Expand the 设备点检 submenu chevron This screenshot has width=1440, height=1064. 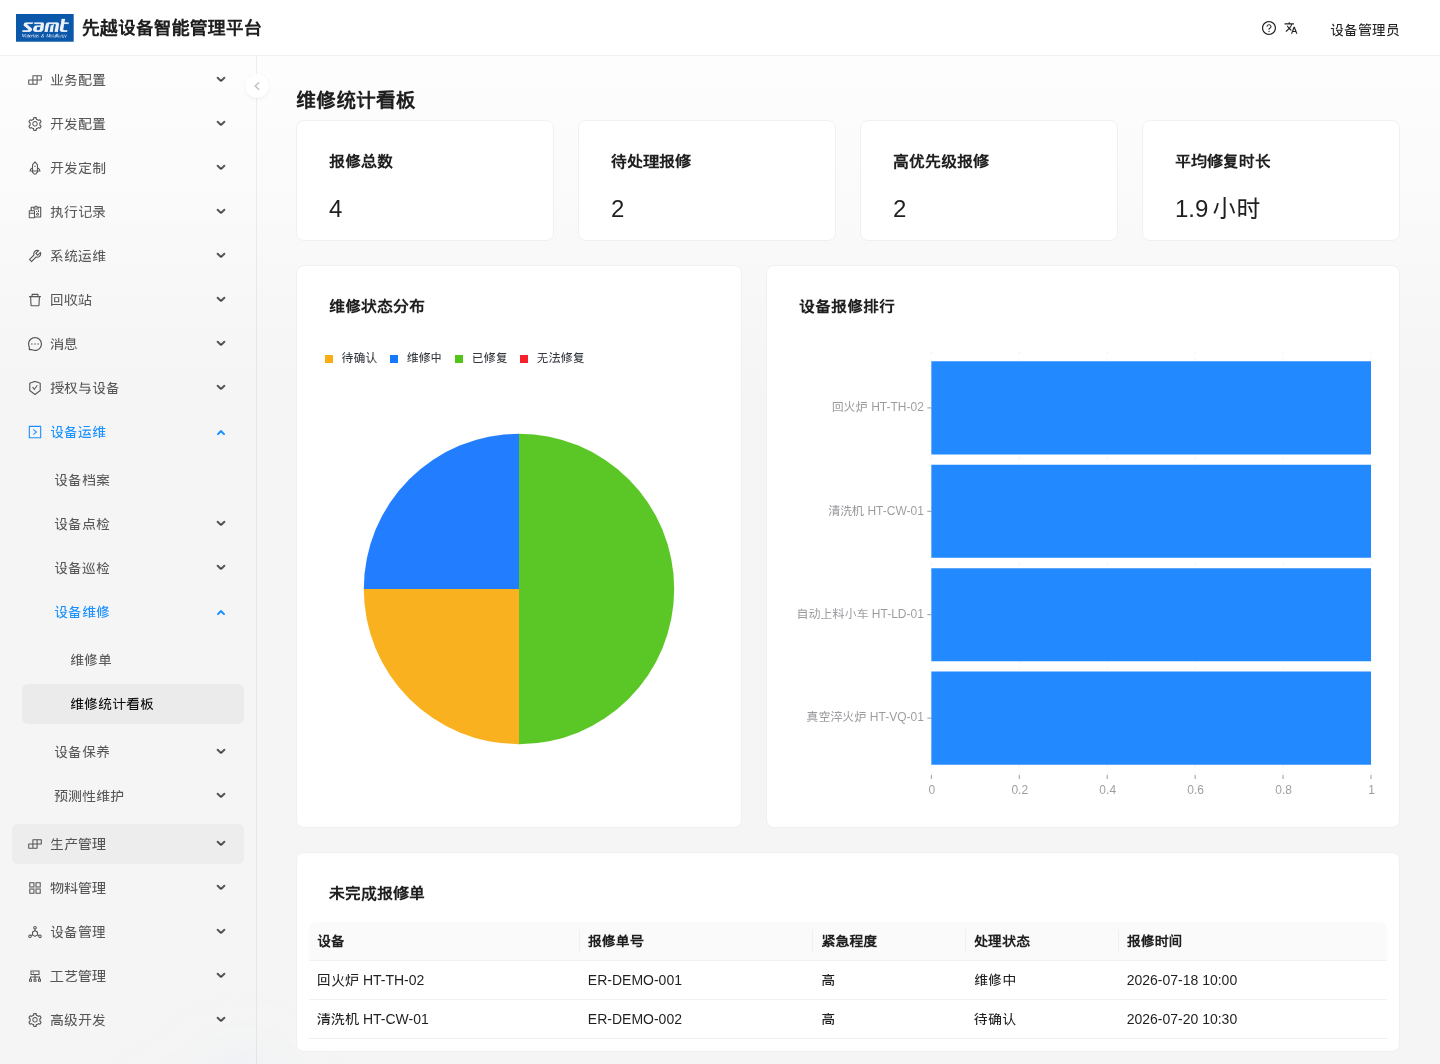point(221,524)
